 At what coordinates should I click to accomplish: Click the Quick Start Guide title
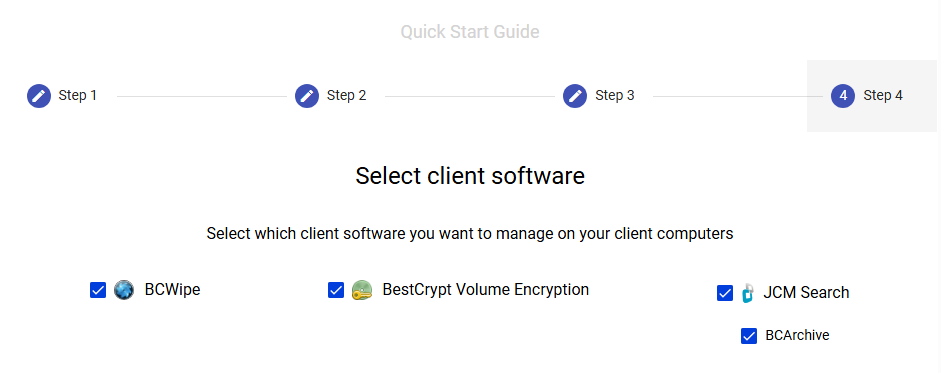pyautogui.click(x=470, y=32)
